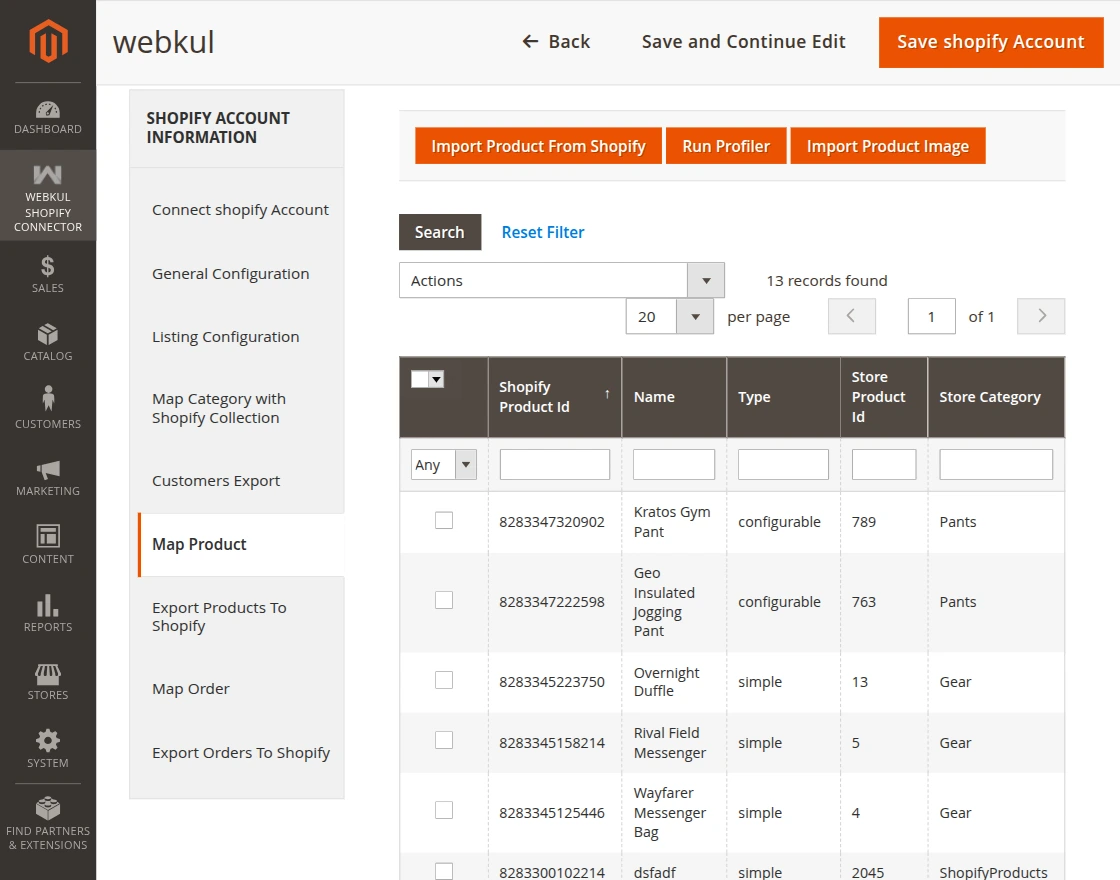Switch to the Map Order section

click(191, 688)
